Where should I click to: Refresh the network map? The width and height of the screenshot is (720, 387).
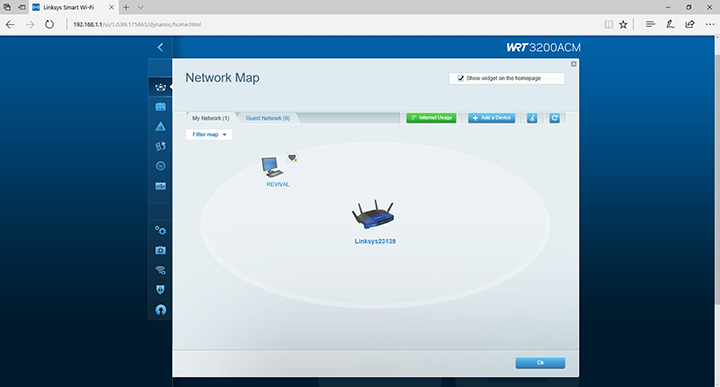pyautogui.click(x=555, y=118)
